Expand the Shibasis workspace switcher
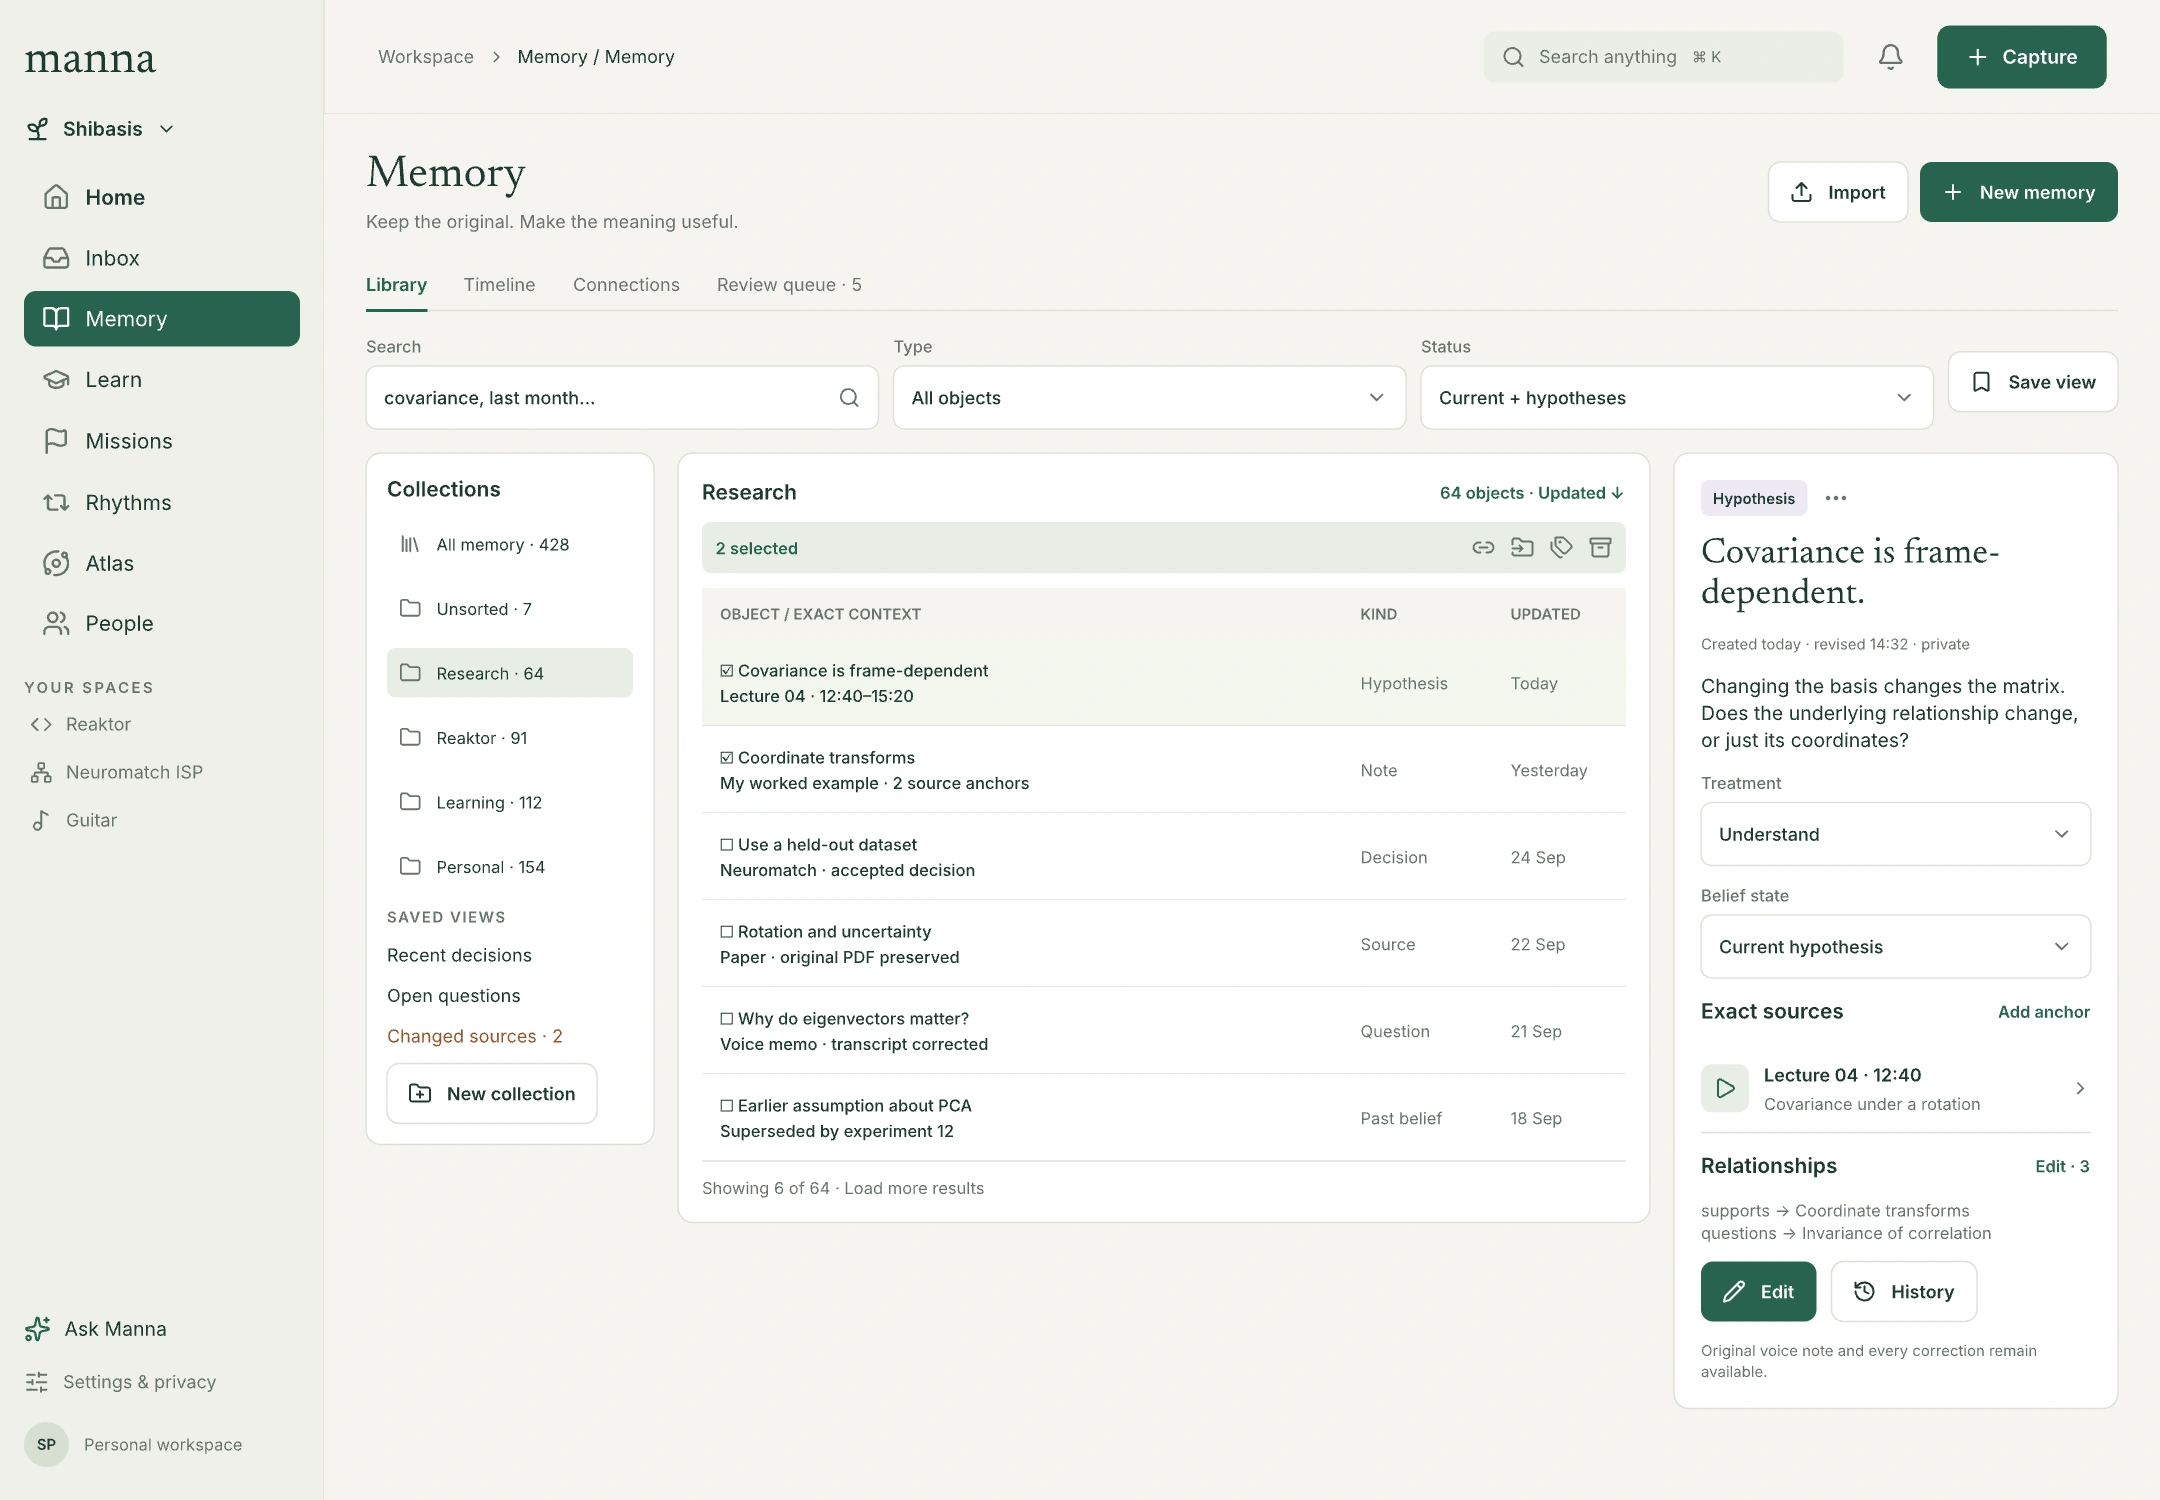This screenshot has width=2160, height=1500. 101,129
